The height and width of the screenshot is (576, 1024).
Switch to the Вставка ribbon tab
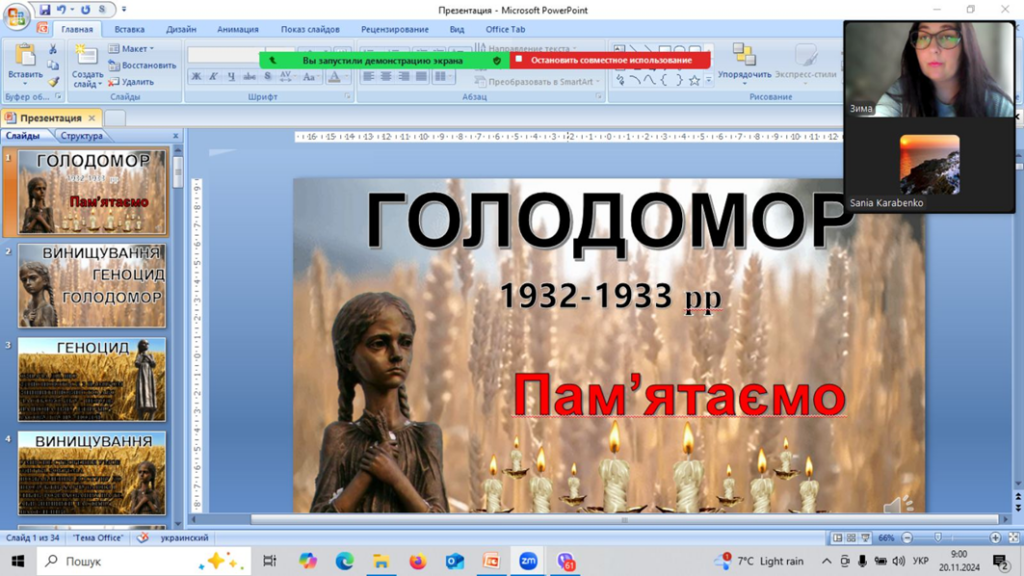[129, 29]
